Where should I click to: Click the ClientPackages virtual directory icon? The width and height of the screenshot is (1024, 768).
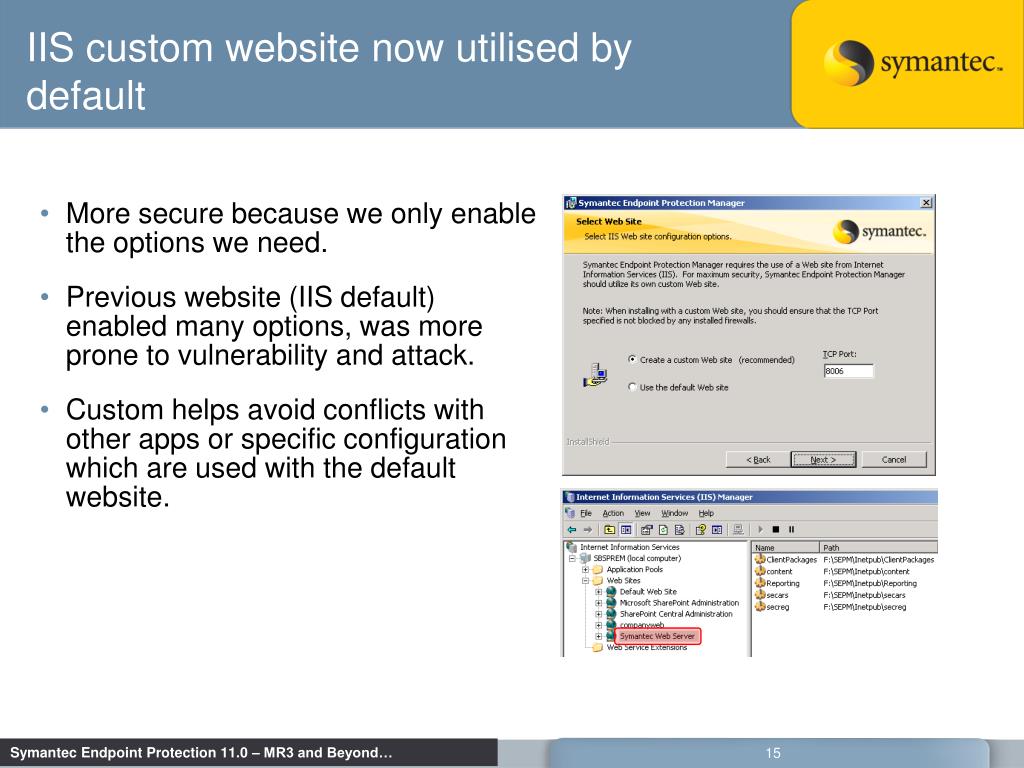pyautogui.click(x=760, y=559)
